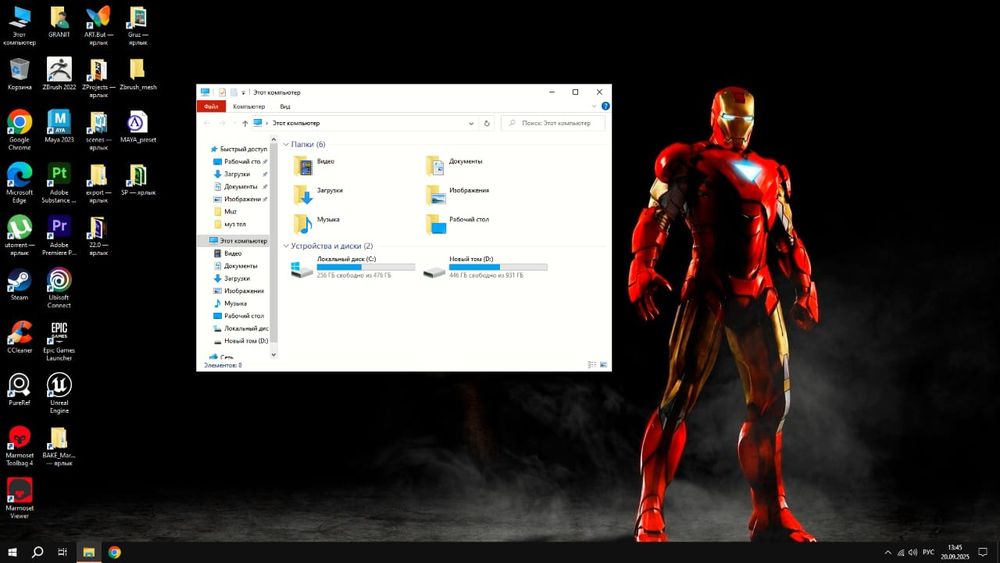The image size is (1000, 563).
Task: Open the address bar history dropdown
Action: [x=471, y=123]
